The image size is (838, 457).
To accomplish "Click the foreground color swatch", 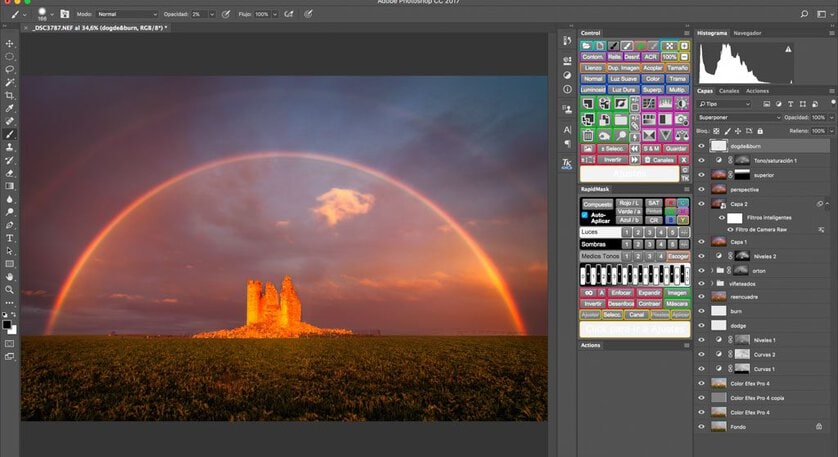I will click(x=7, y=323).
